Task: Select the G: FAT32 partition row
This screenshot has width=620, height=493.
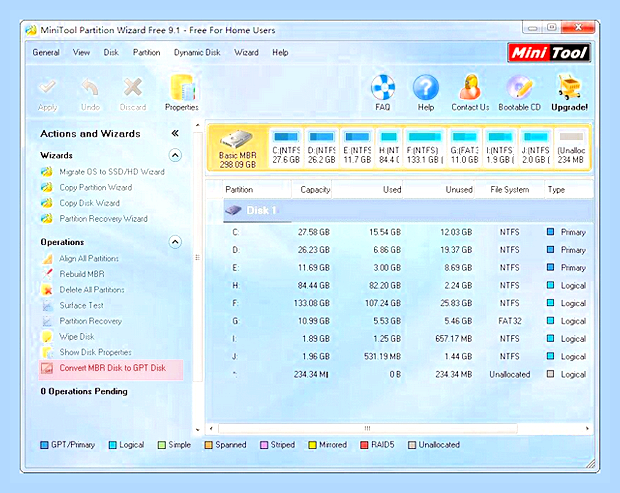Action: click(408, 321)
